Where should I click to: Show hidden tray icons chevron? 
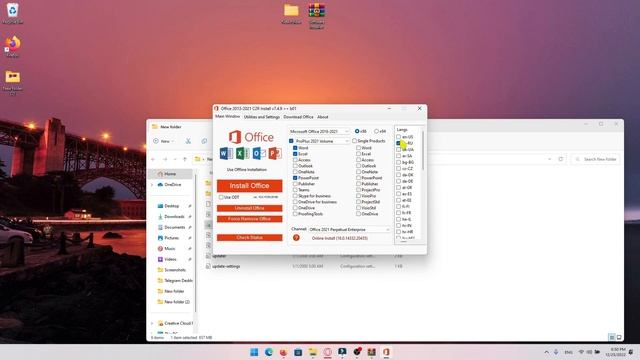[547, 352]
